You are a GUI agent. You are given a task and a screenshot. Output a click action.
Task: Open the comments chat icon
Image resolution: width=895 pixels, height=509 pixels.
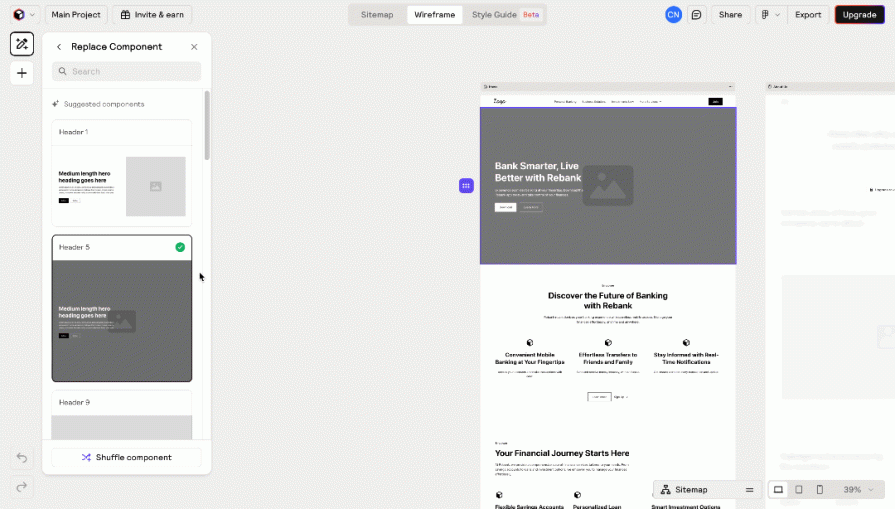click(x=697, y=15)
